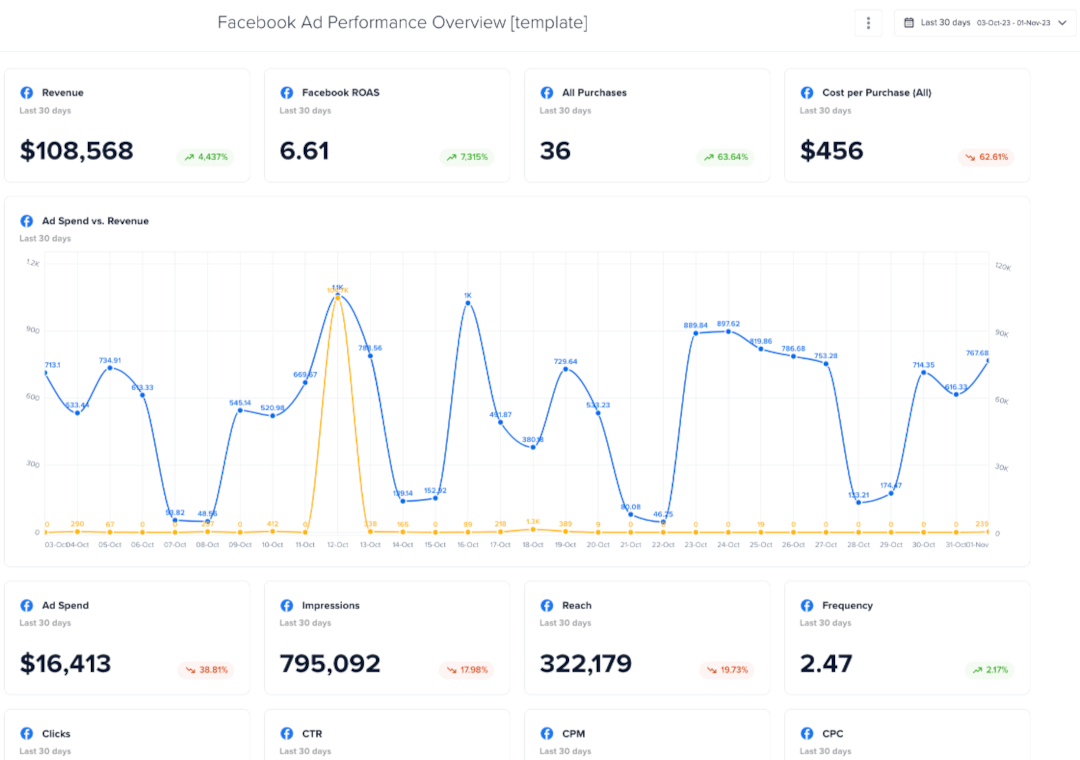Click the 14-Oct x-axis date label
This screenshot has height=760, width=1080.
pyautogui.click(x=403, y=544)
